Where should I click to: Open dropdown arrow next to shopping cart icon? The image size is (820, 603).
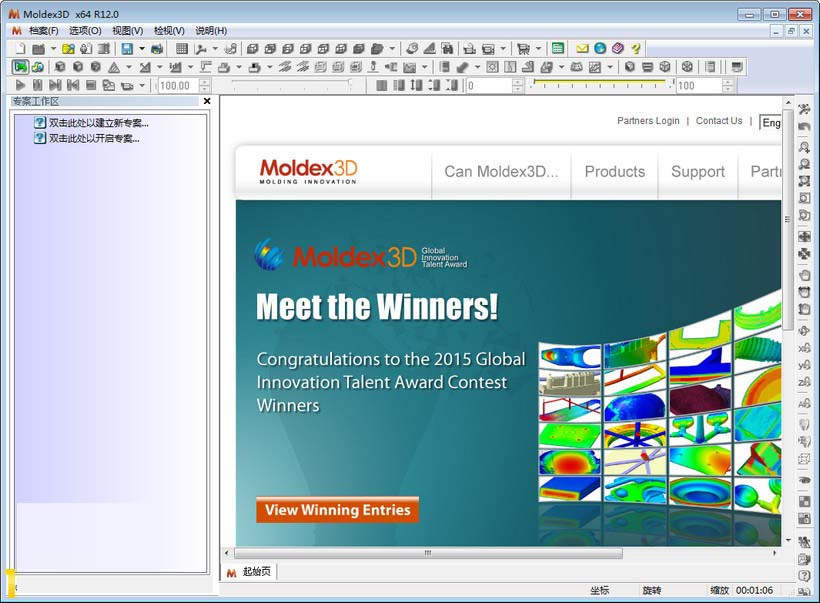pyautogui.click(x=538, y=49)
